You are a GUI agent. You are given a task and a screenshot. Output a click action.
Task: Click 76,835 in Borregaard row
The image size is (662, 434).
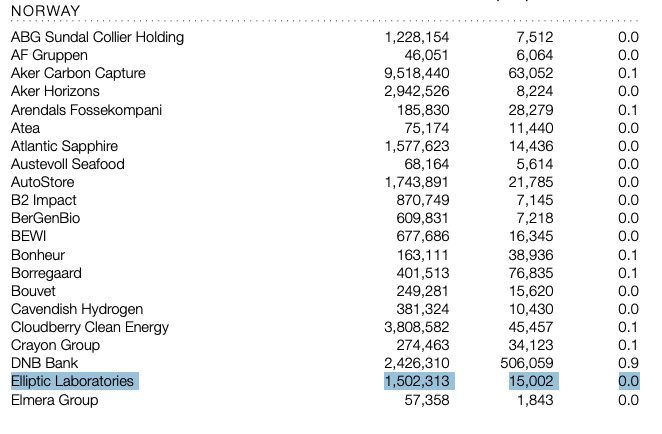tap(531, 273)
